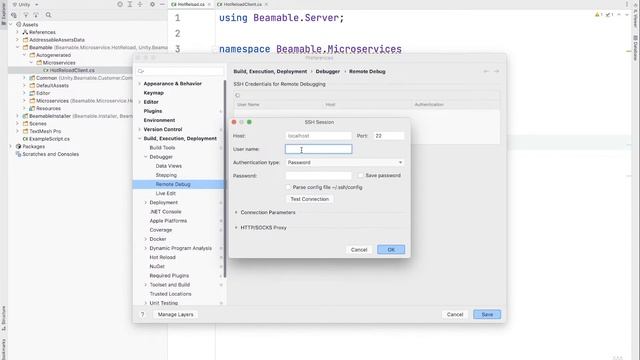The height and width of the screenshot is (360, 640).
Task: Expand the Docker settings node
Action: (146, 239)
